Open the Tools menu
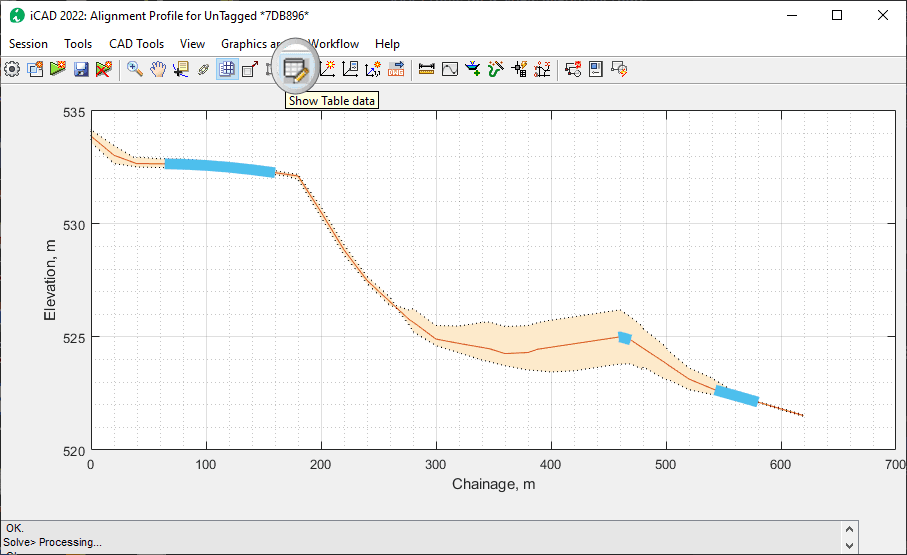 [78, 44]
